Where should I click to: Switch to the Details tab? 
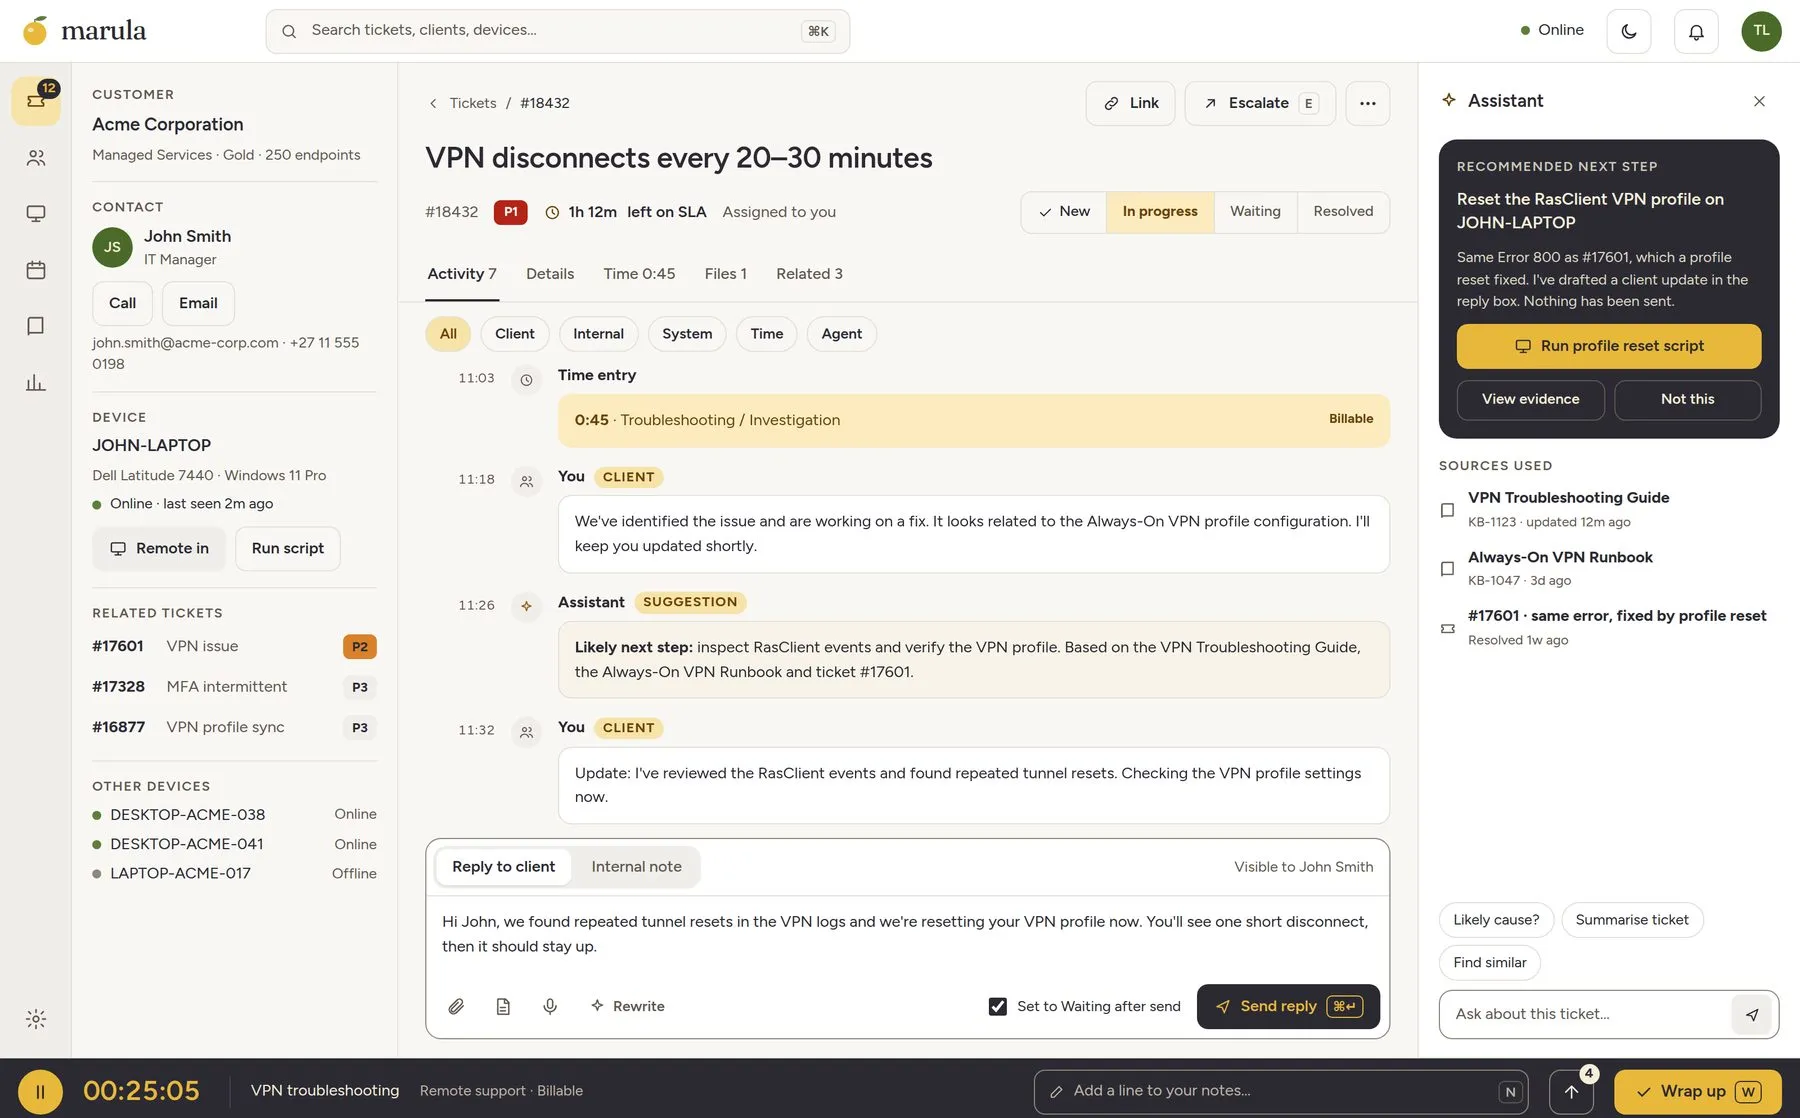(550, 274)
